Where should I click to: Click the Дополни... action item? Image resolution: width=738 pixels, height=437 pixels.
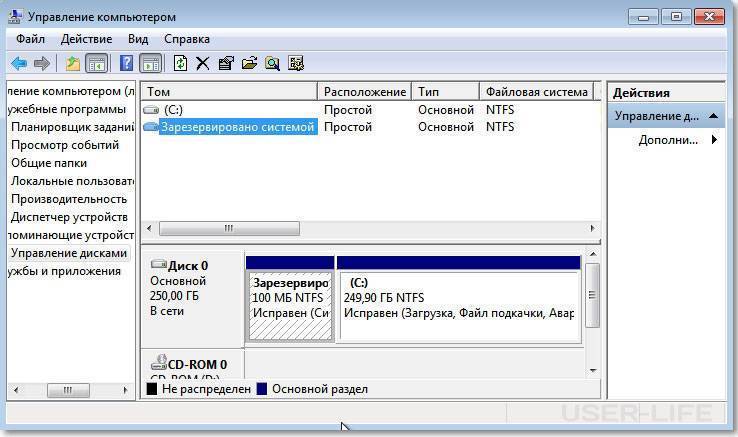click(x=668, y=140)
